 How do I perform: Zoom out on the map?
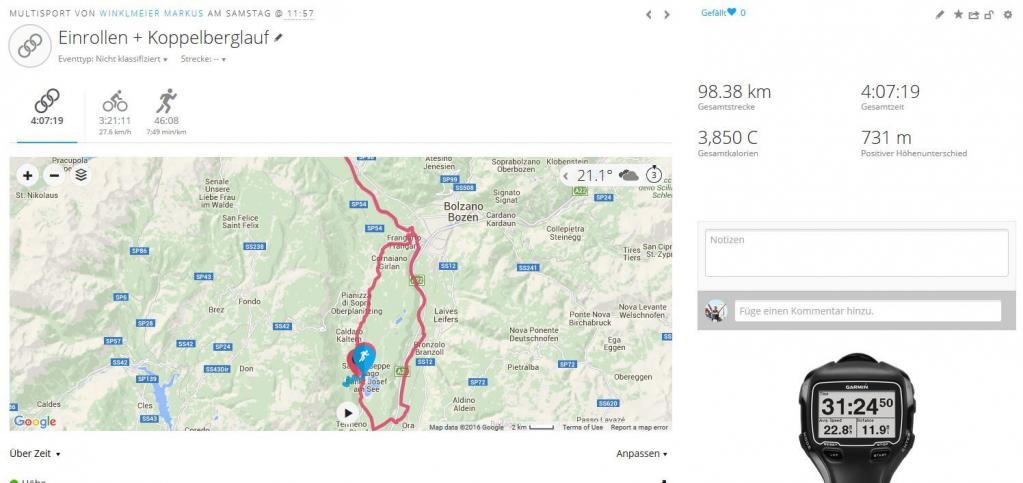pos(54,175)
